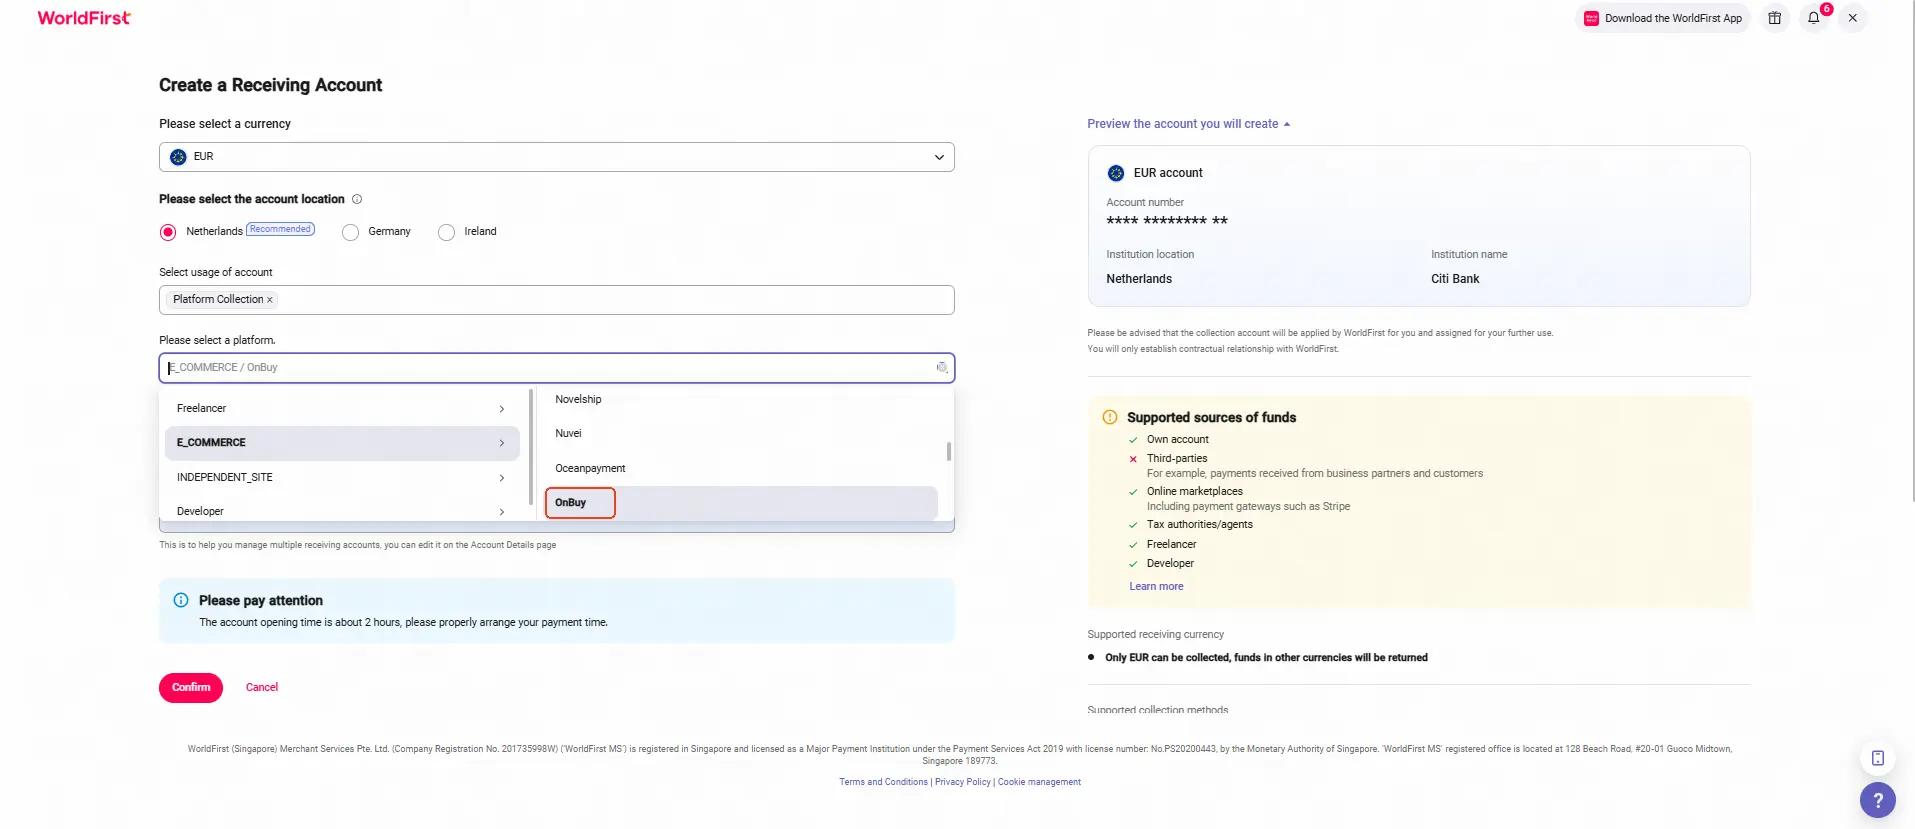Remove the Platform Collection tag

270,300
